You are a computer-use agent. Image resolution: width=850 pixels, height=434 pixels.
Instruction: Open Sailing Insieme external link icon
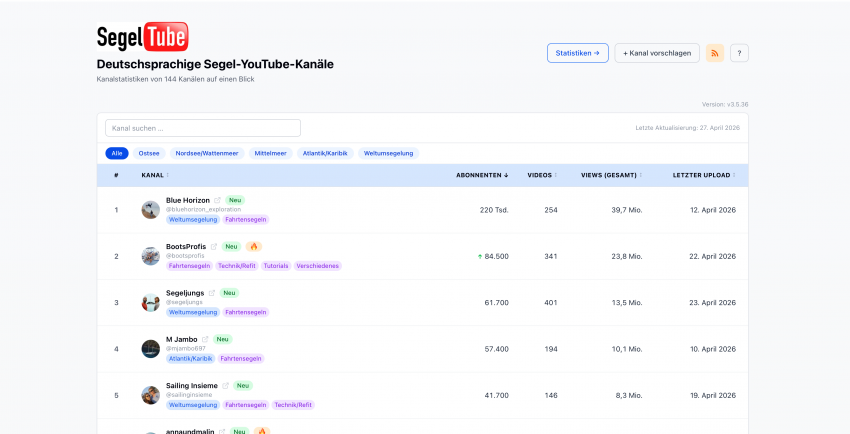pyautogui.click(x=226, y=385)
